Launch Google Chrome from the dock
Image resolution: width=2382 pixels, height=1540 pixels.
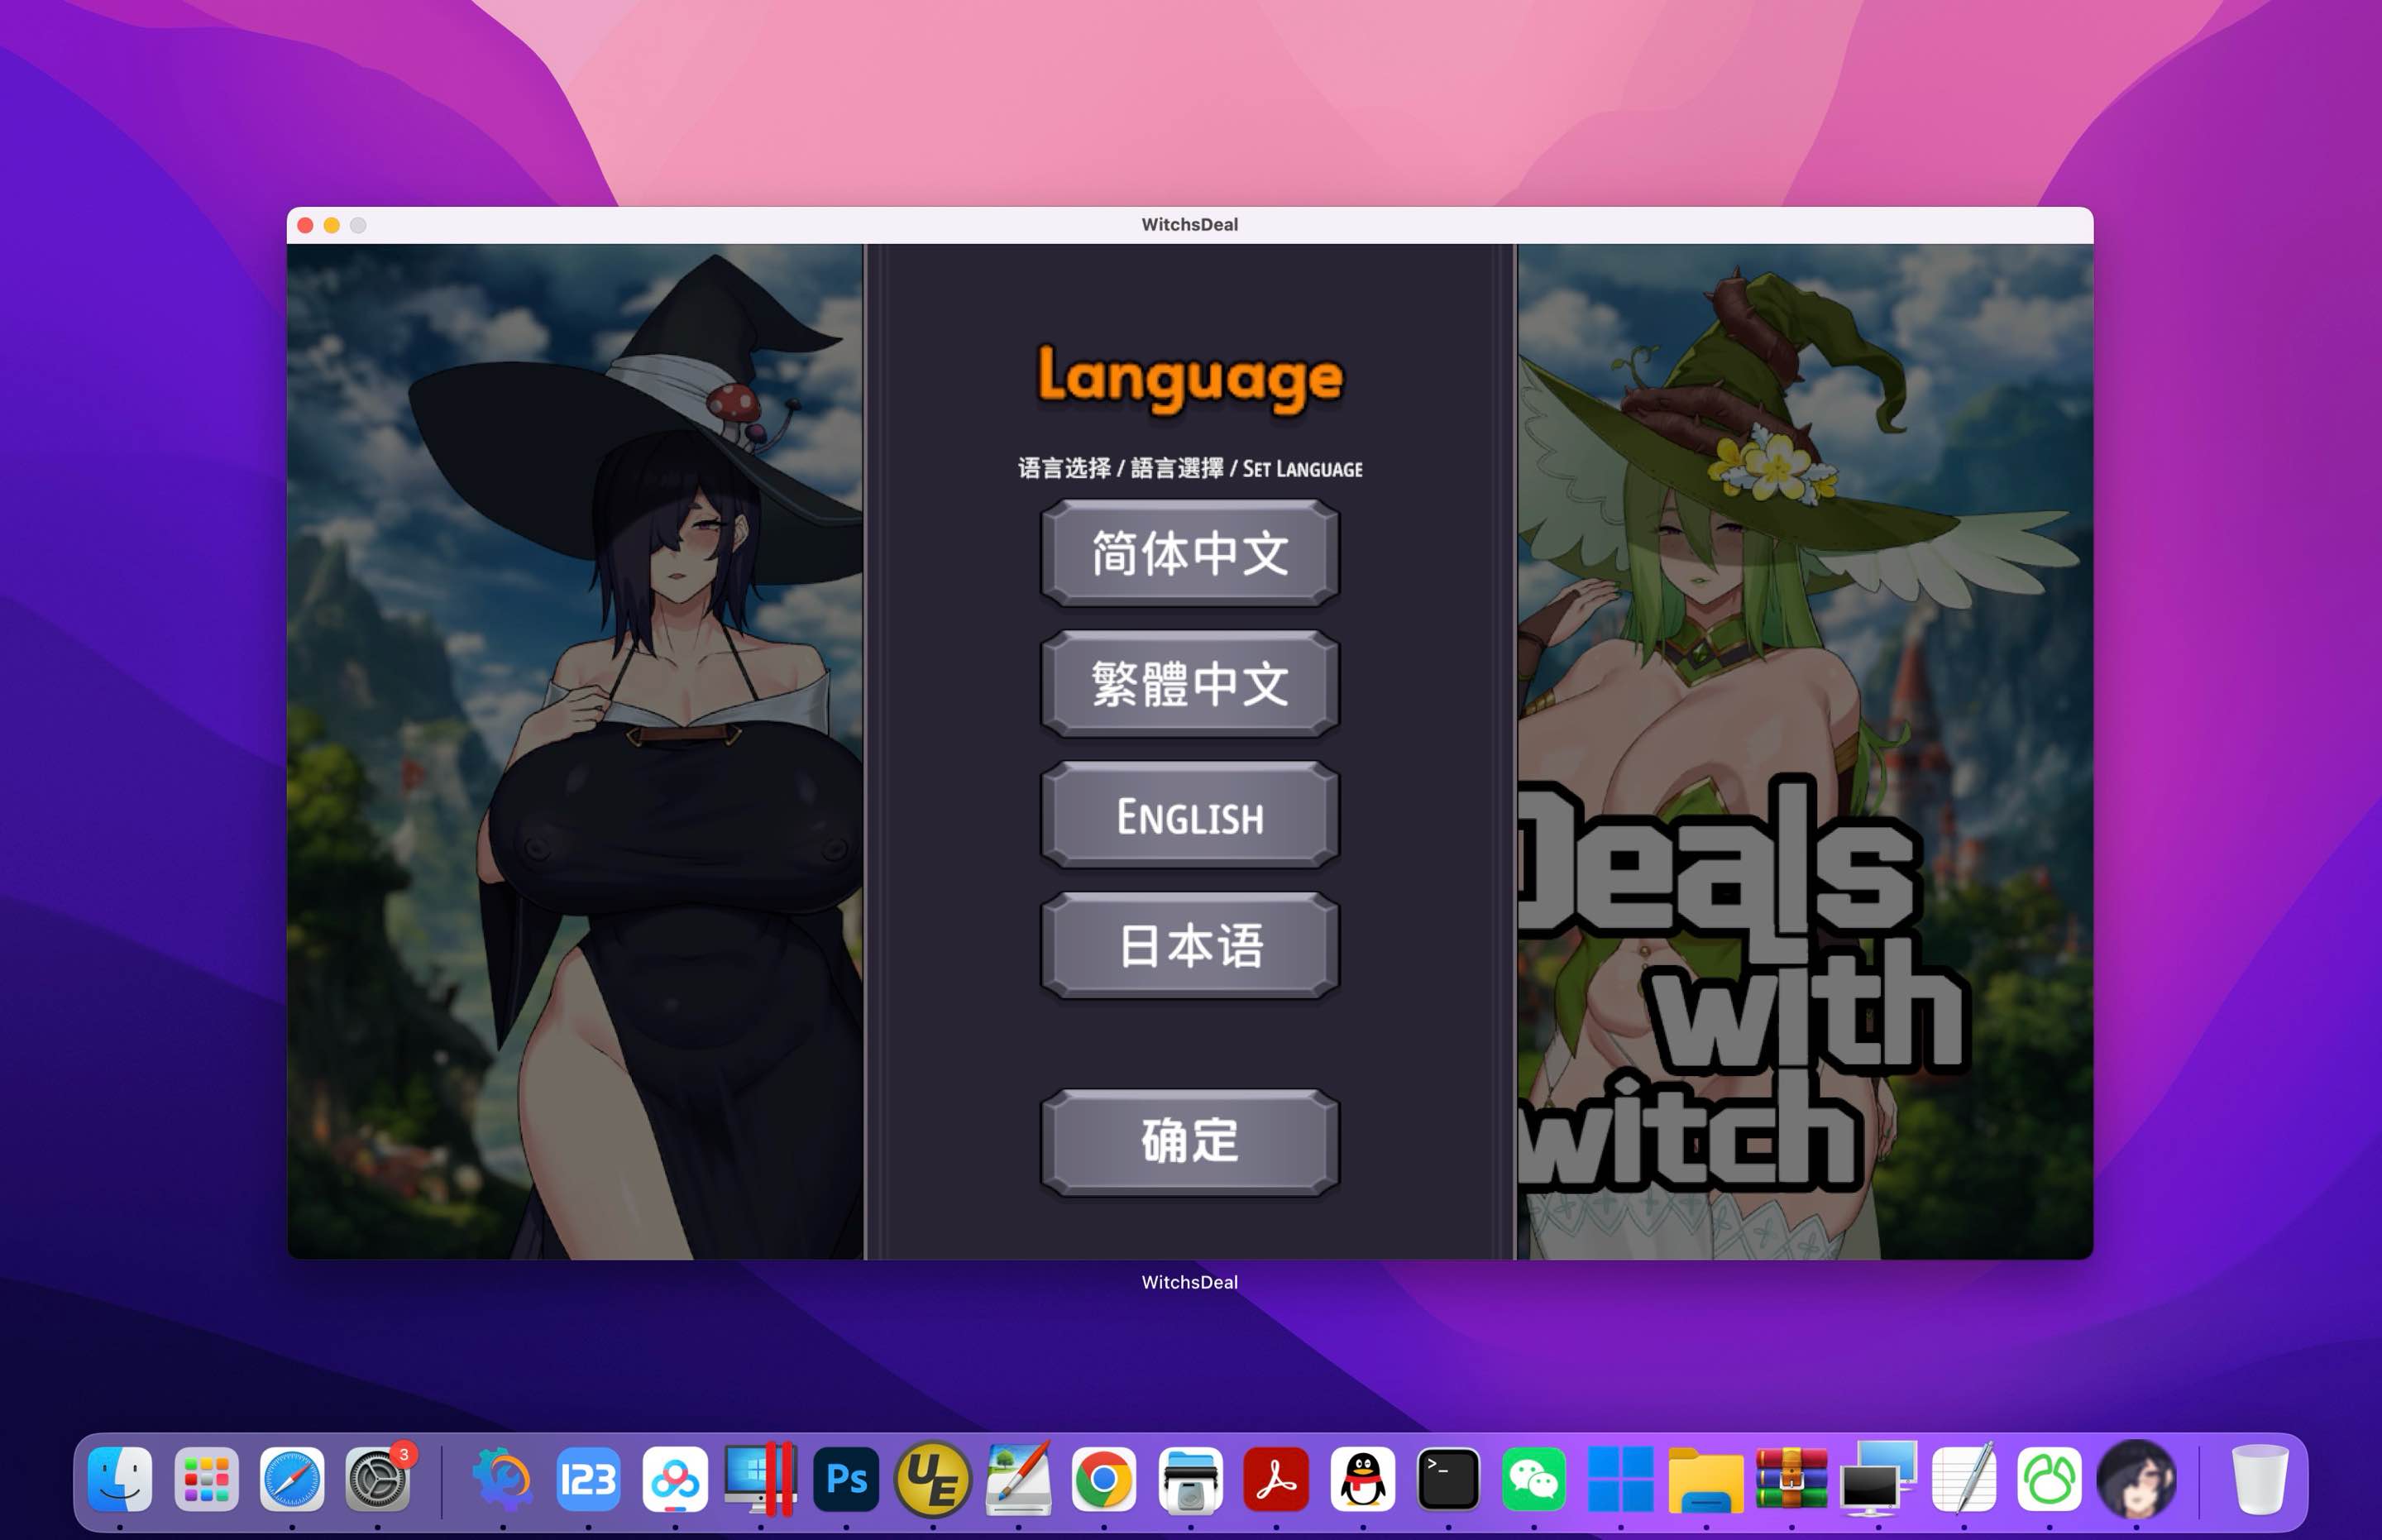[x=1104, y=1479]
